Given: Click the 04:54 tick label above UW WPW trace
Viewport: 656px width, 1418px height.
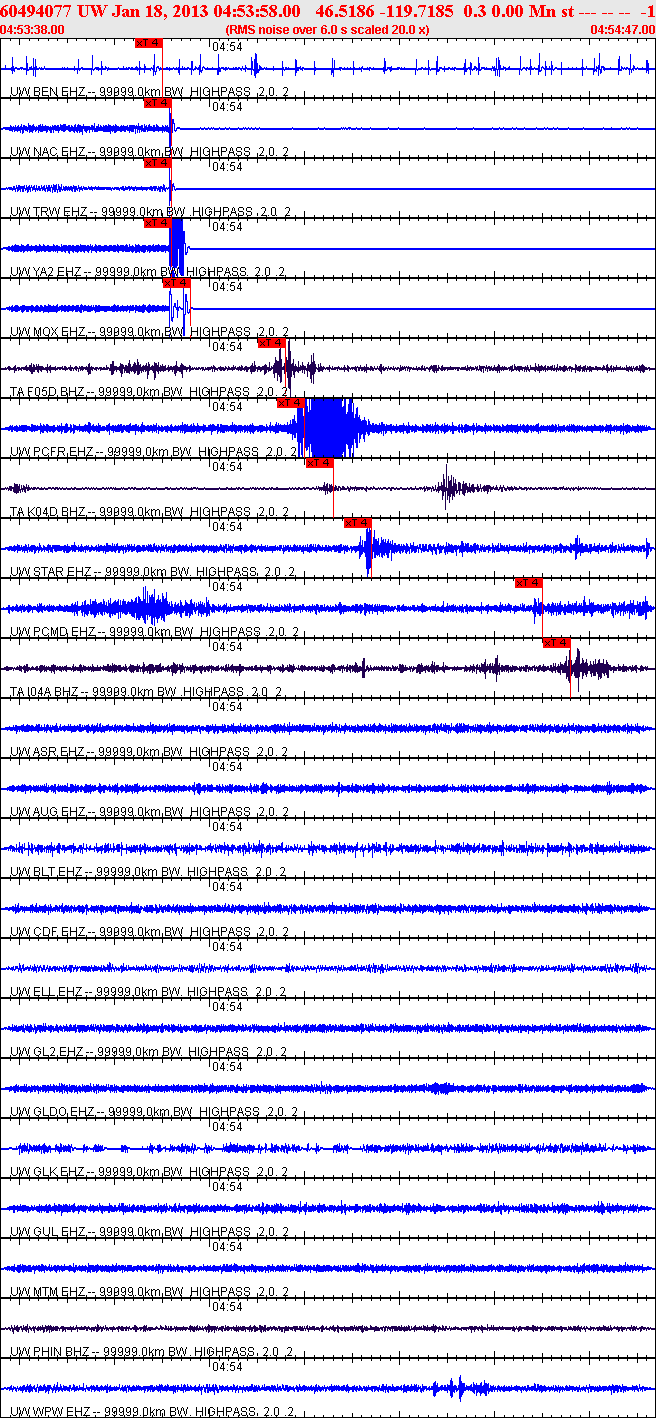Looking at the screenshot, I should tap(228, 1367).
